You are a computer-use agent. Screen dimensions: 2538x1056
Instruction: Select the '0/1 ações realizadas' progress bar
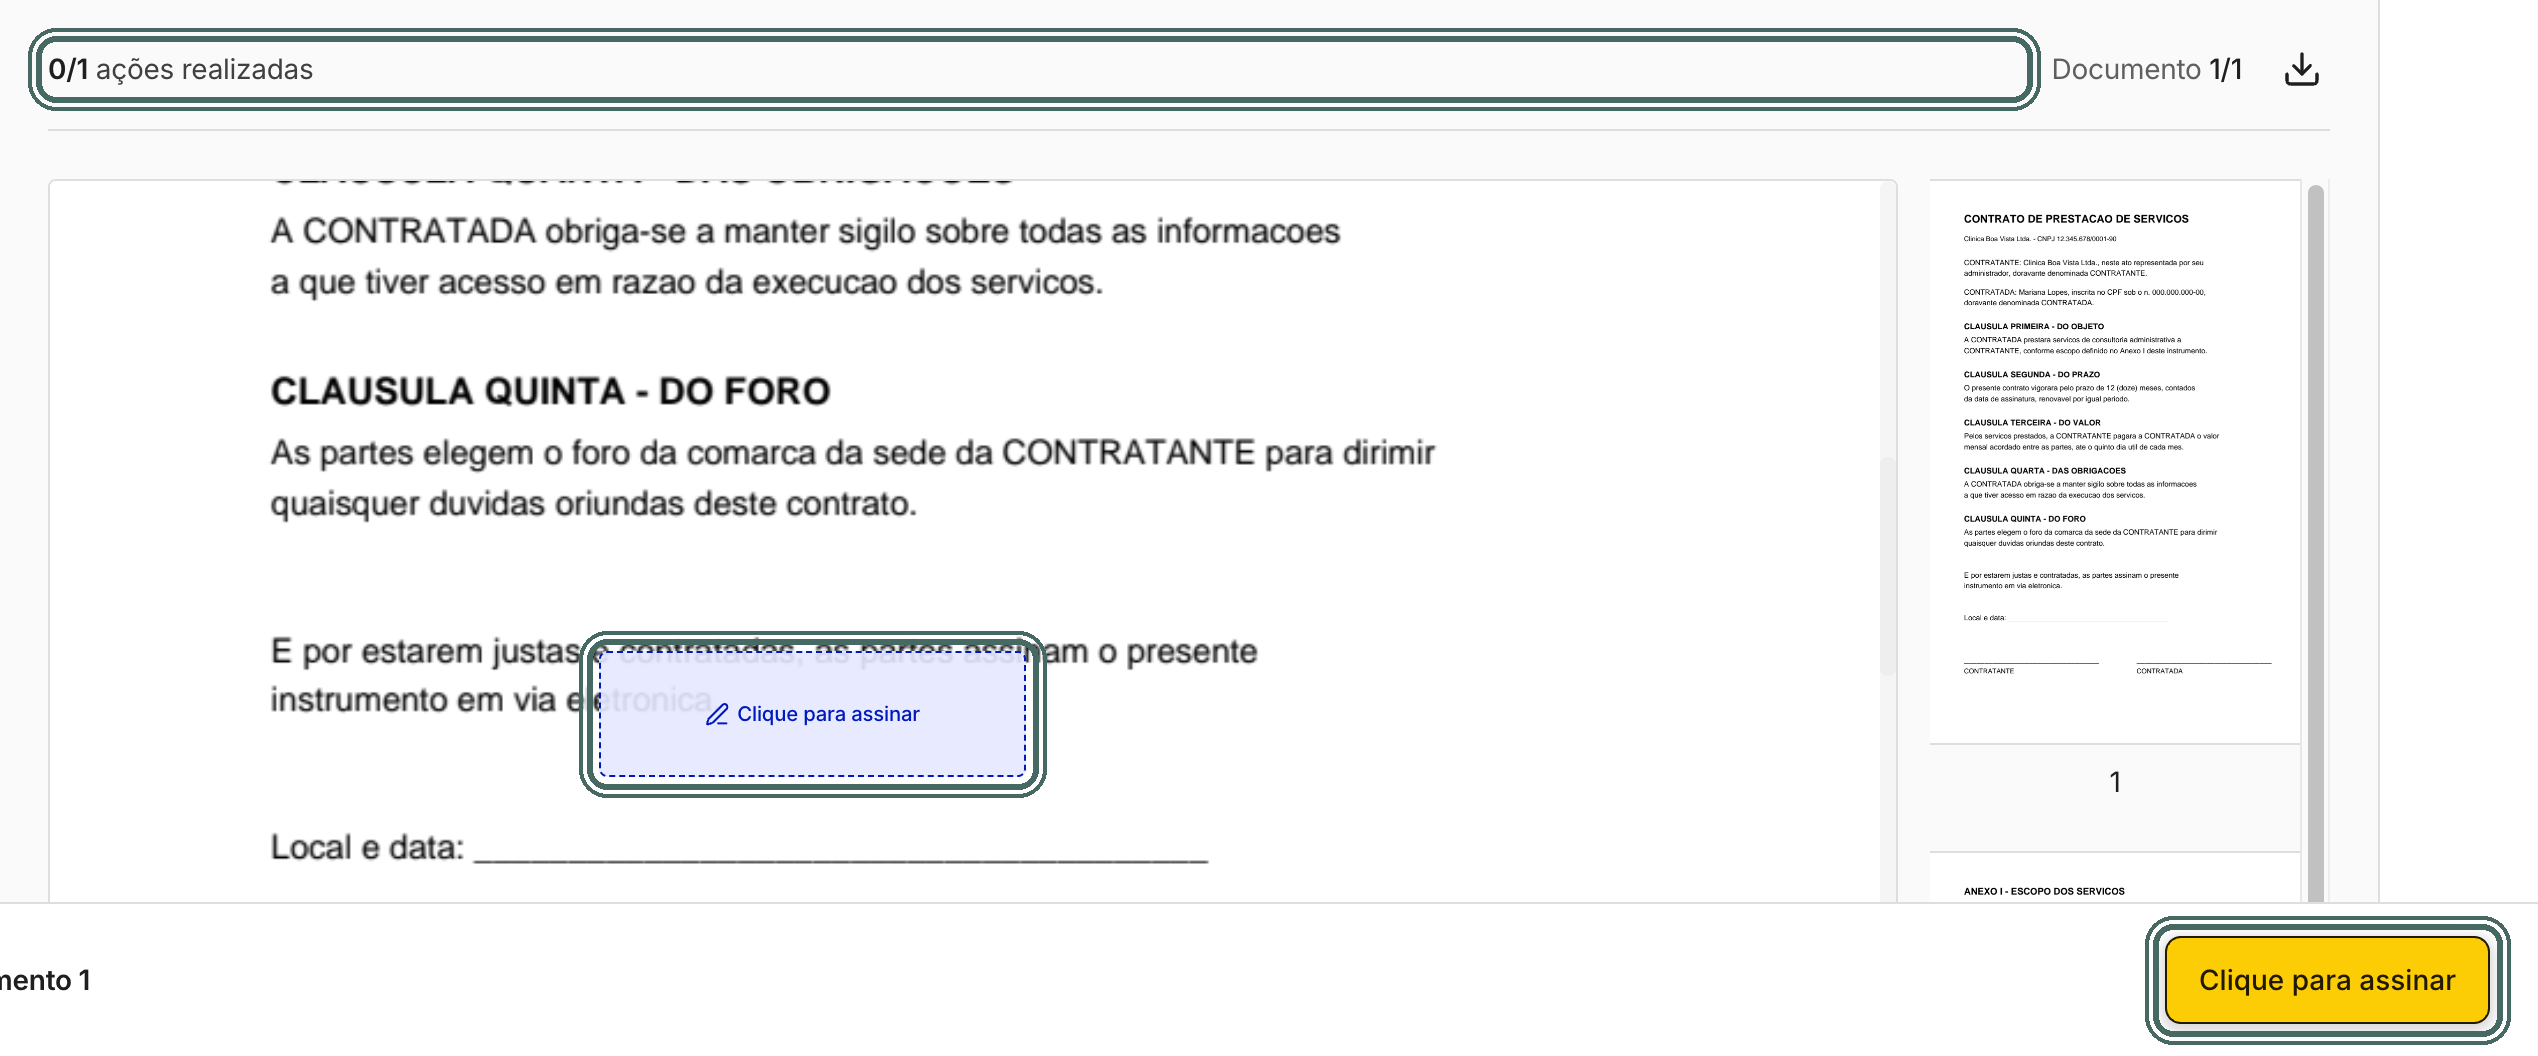1034,69
